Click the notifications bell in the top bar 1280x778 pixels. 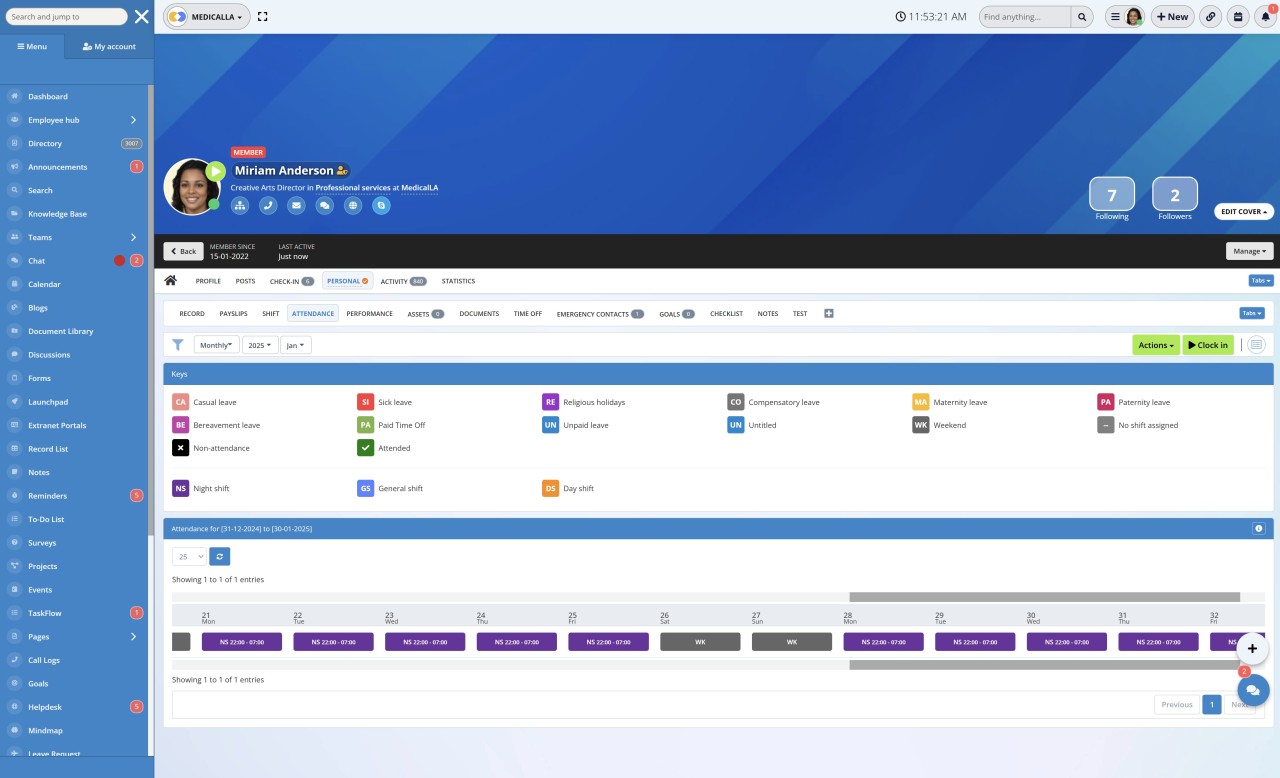1263,16
